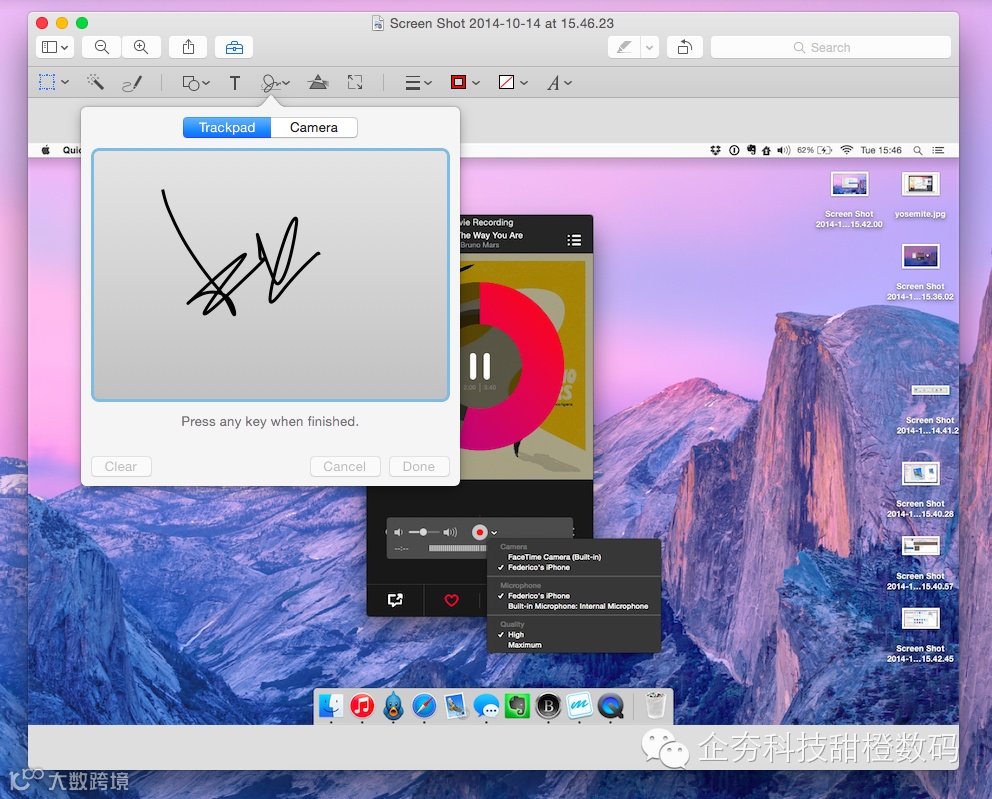
Task: Open the border color picker
Action: [465, 82]
